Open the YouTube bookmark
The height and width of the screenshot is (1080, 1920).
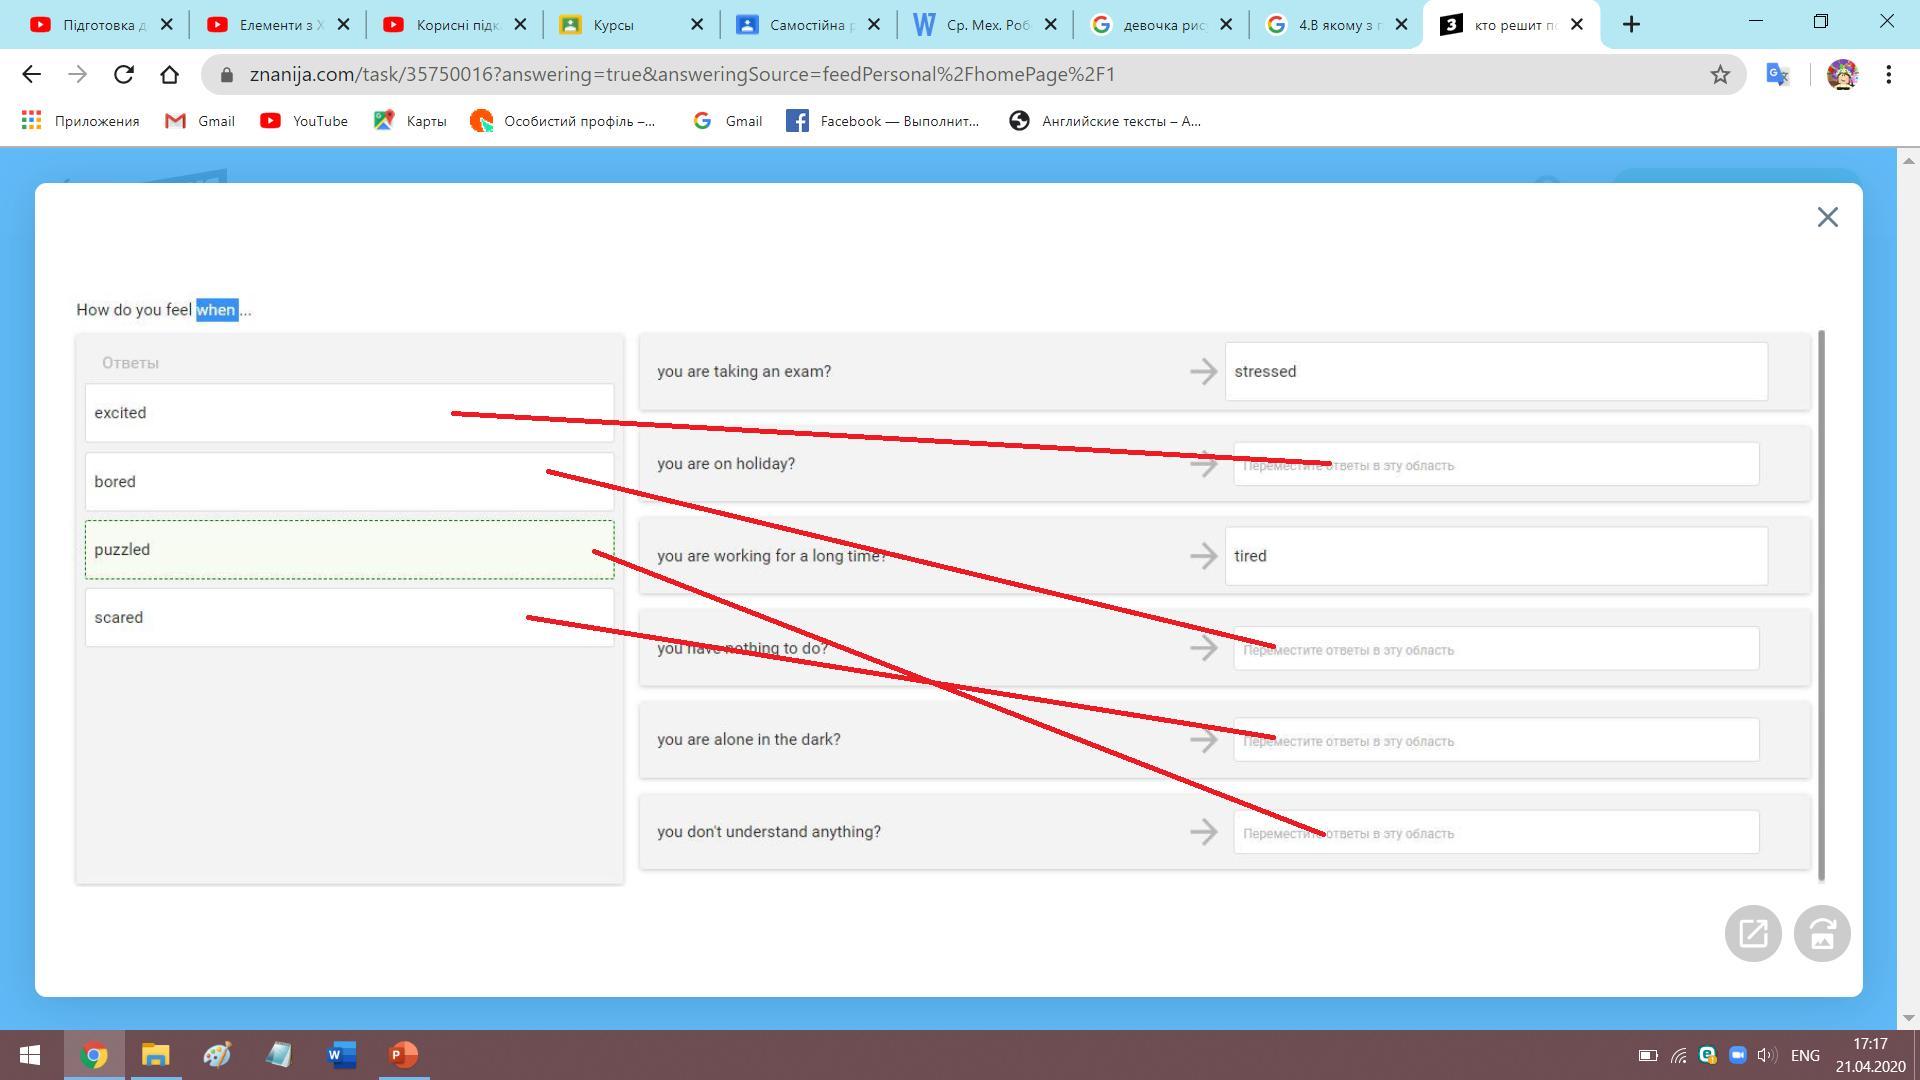[x=304, y=121]
